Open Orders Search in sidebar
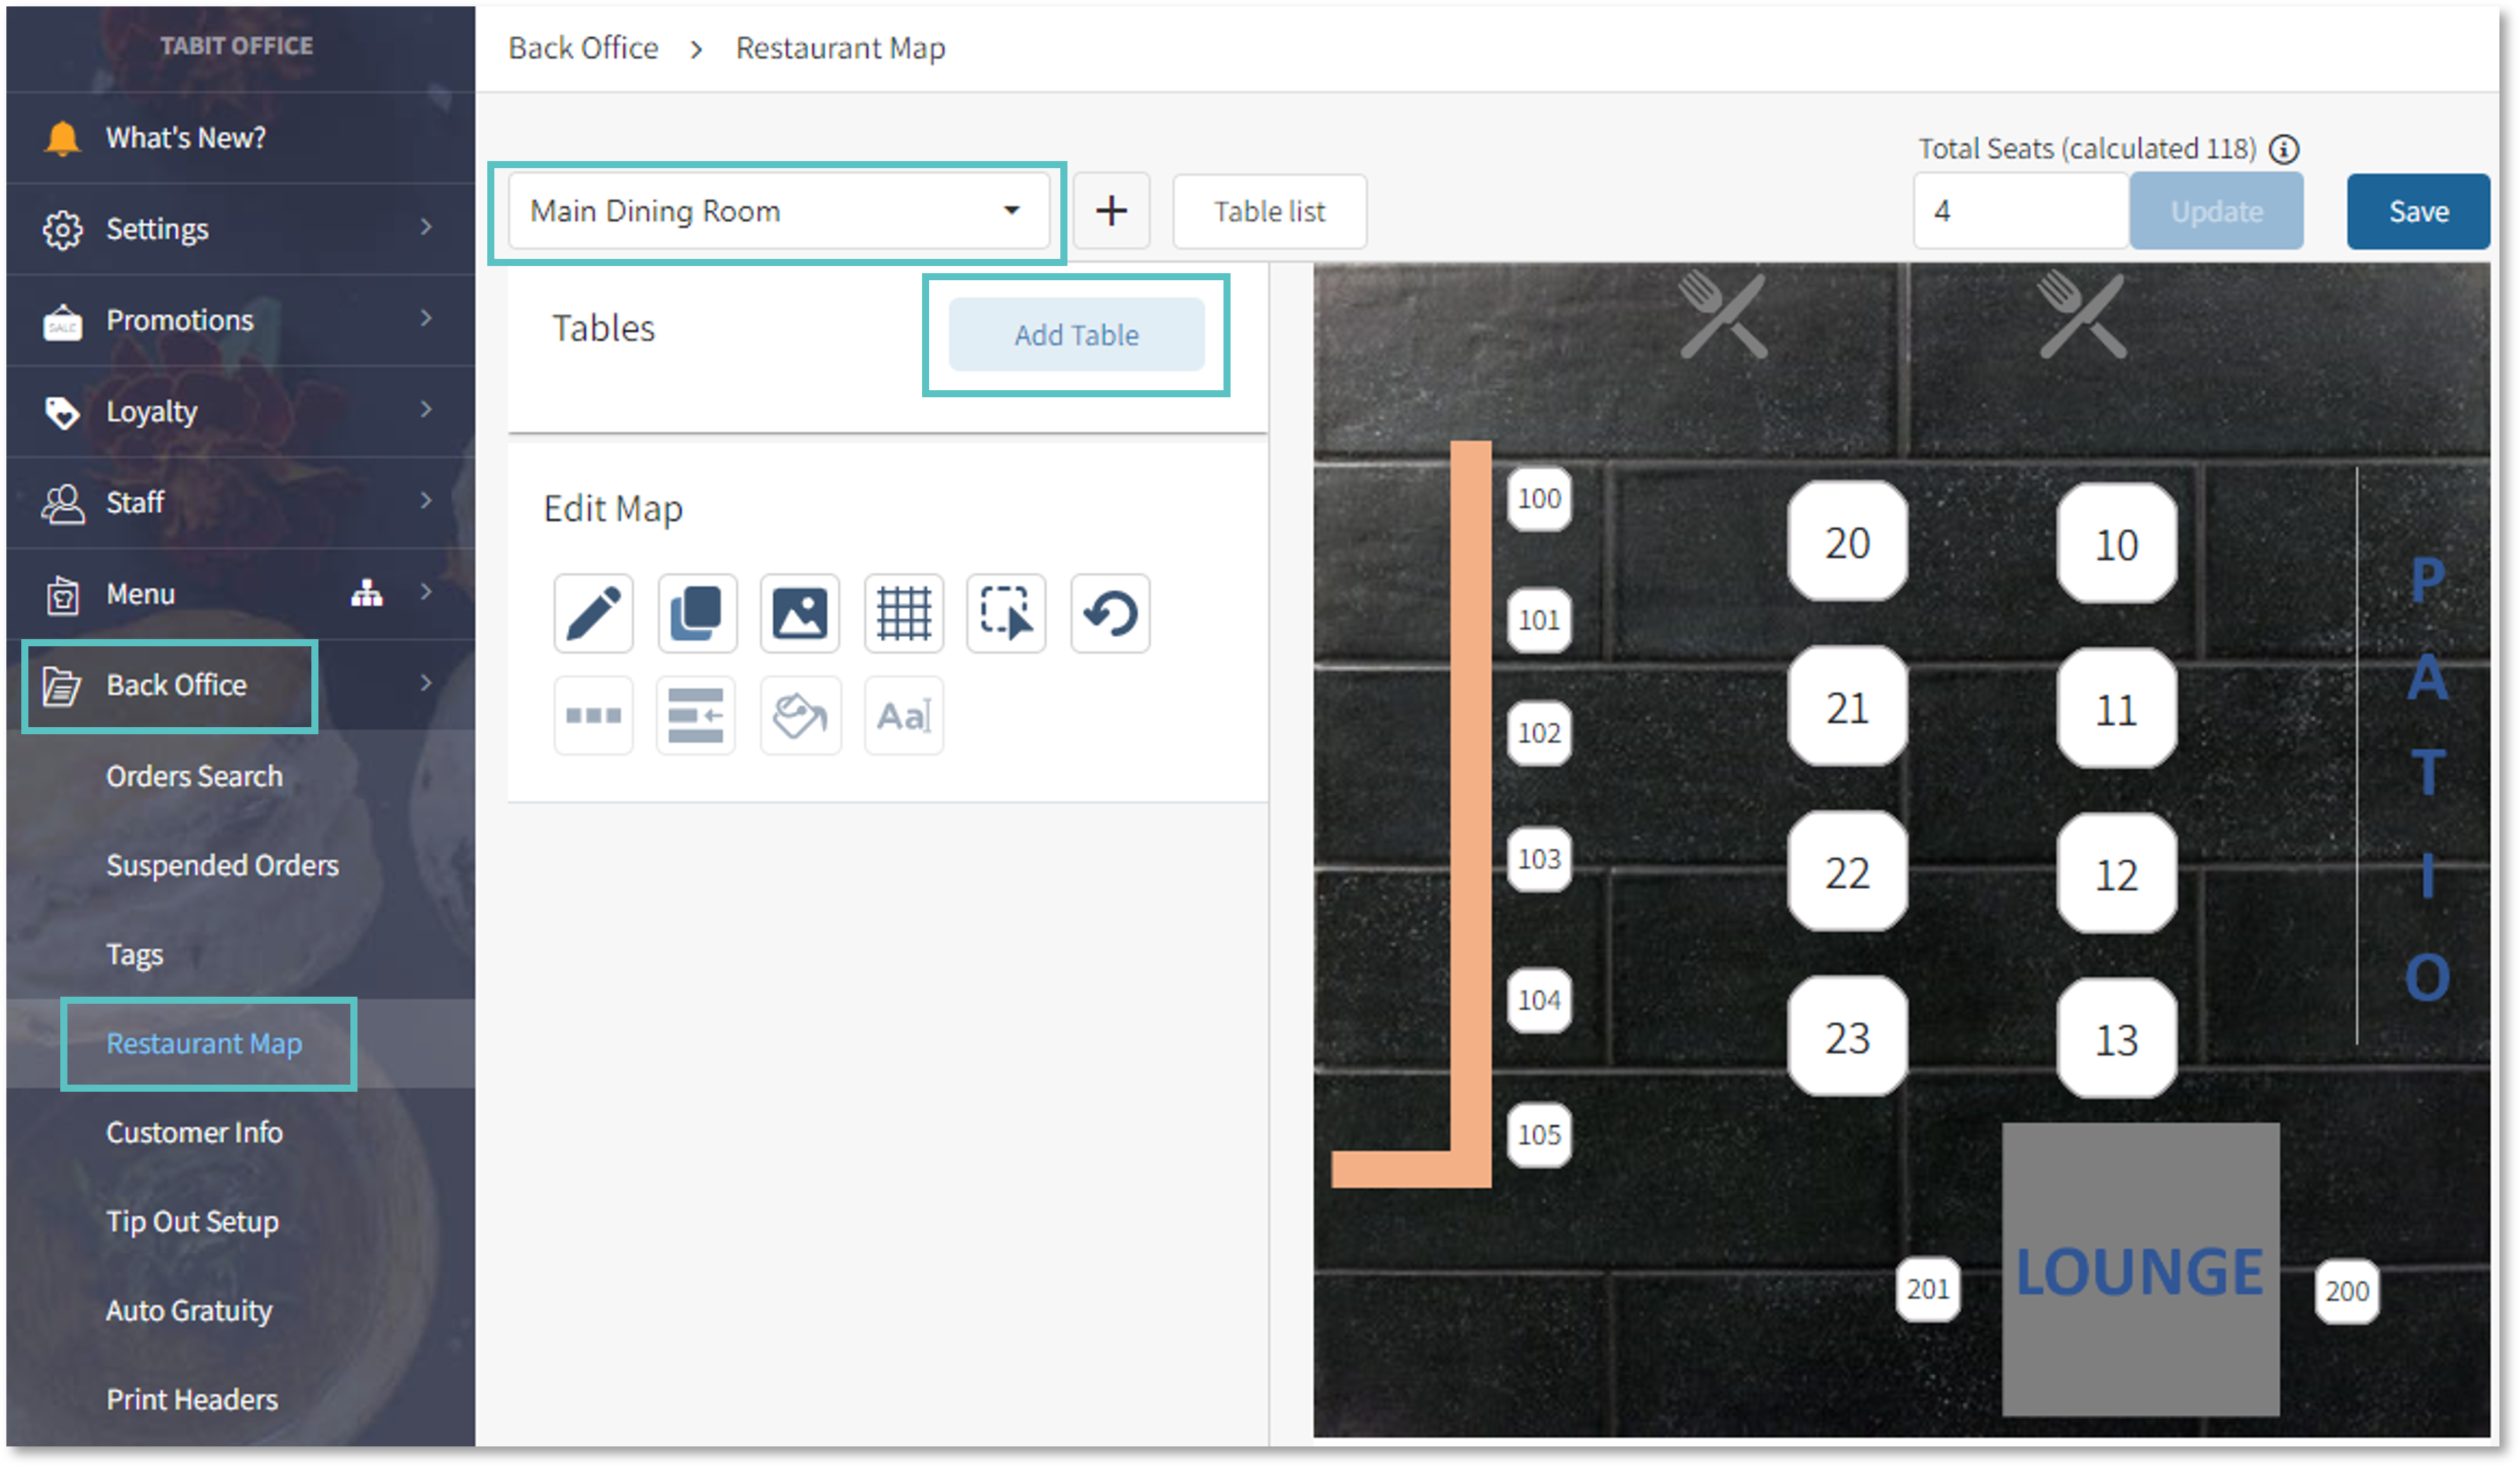Image resolution: width=2520 pixels, height=1467 pixels. tap(195, 776)
